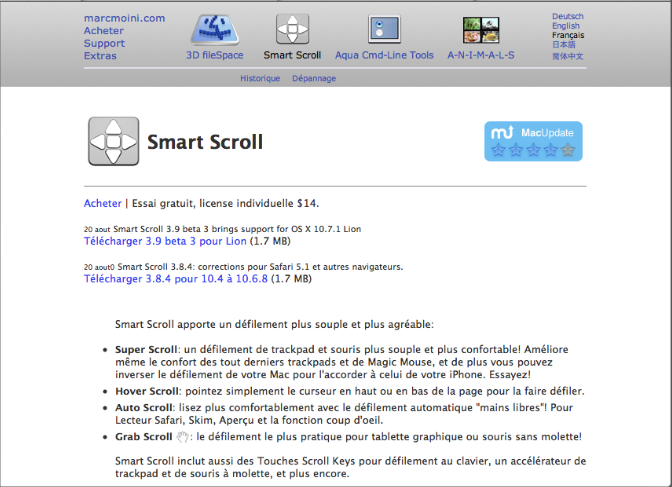Click the Smart Scroll page heading

point(205,142)
